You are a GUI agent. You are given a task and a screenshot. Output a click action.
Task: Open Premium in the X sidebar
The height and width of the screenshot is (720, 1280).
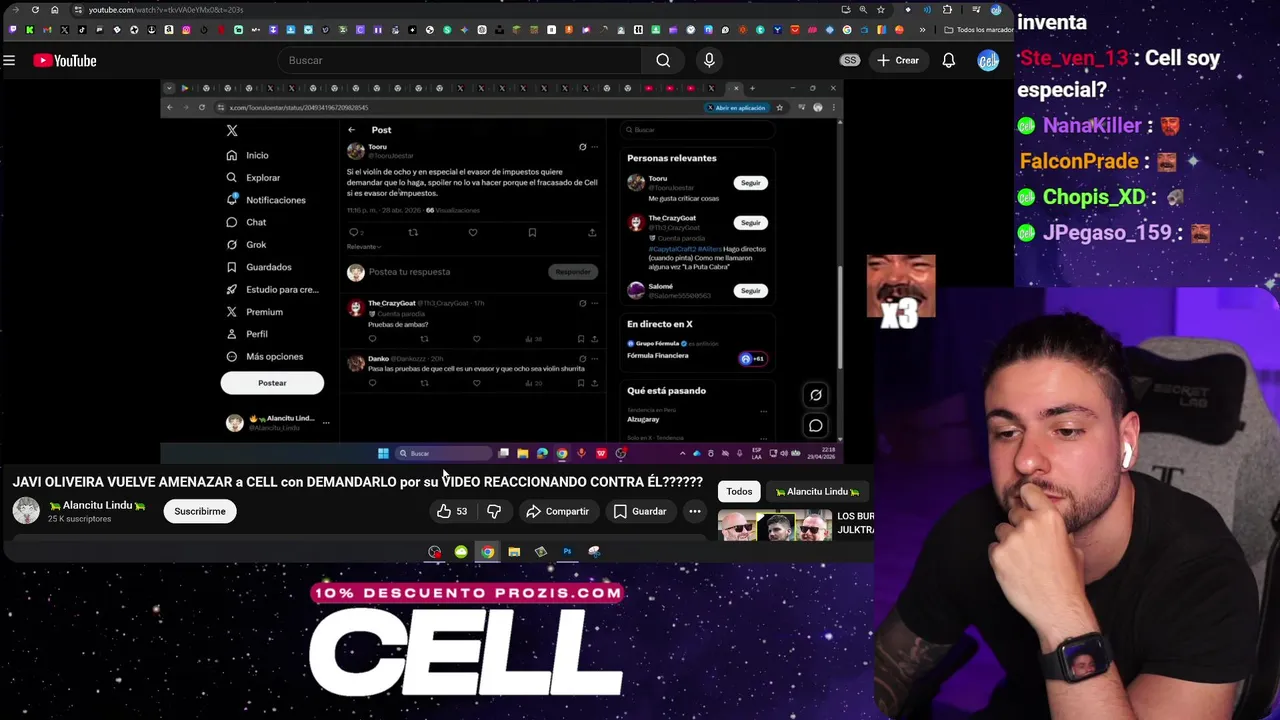pos(255,312)
